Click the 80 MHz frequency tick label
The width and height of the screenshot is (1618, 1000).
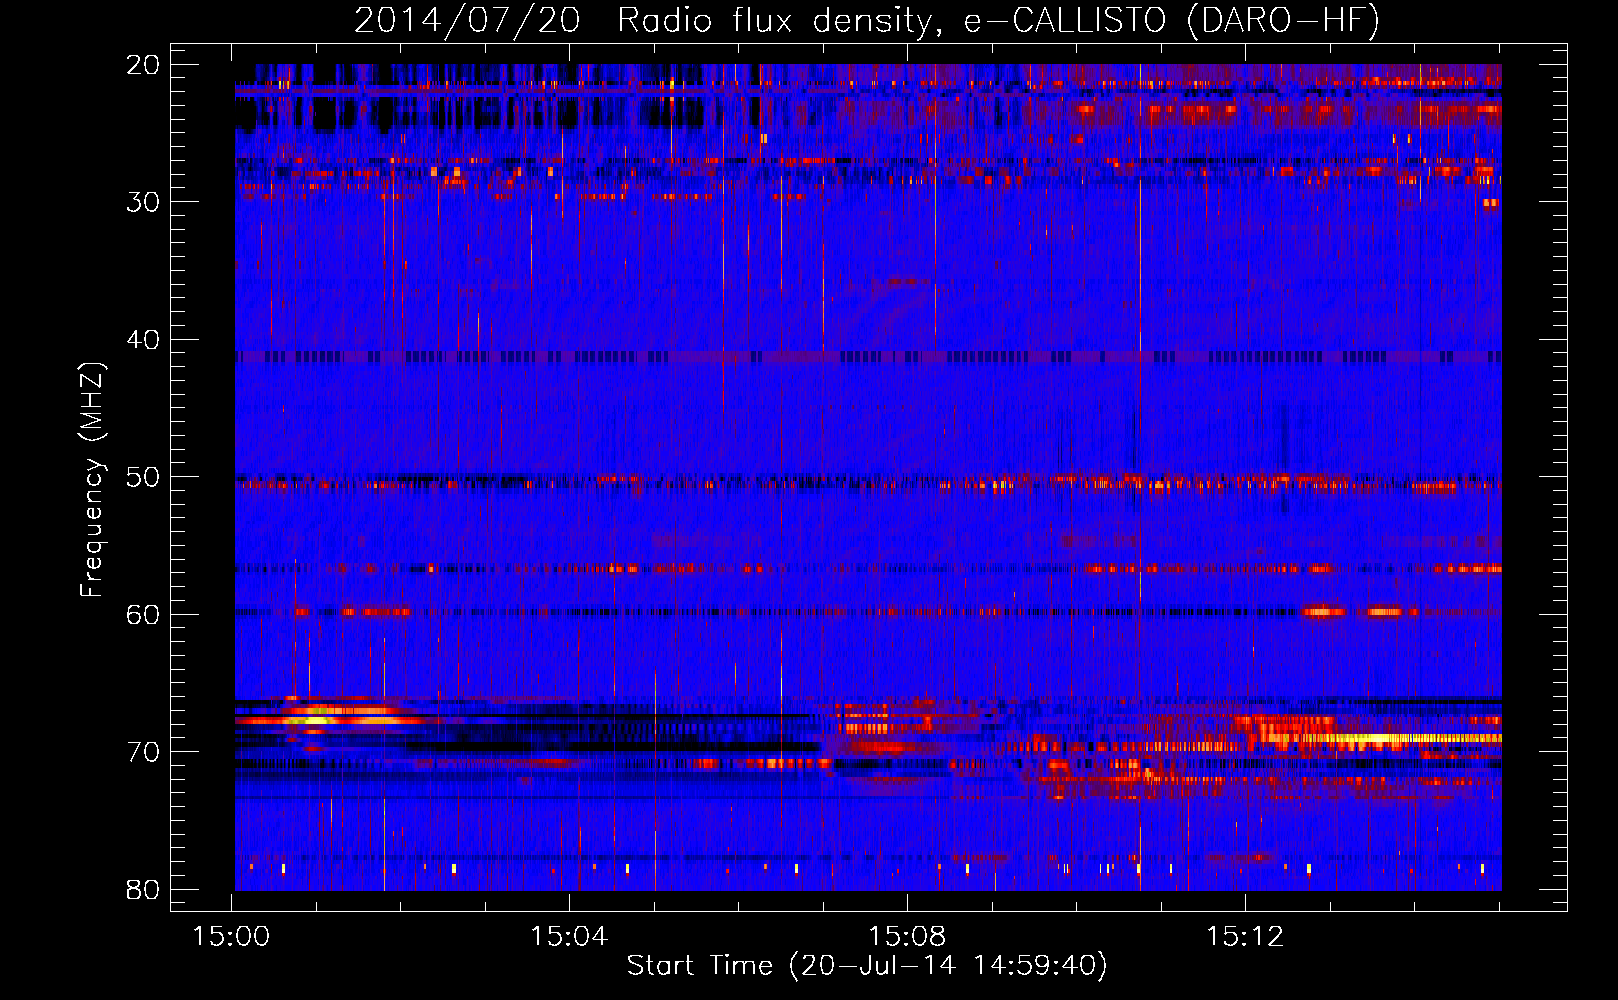click(143, 889)
